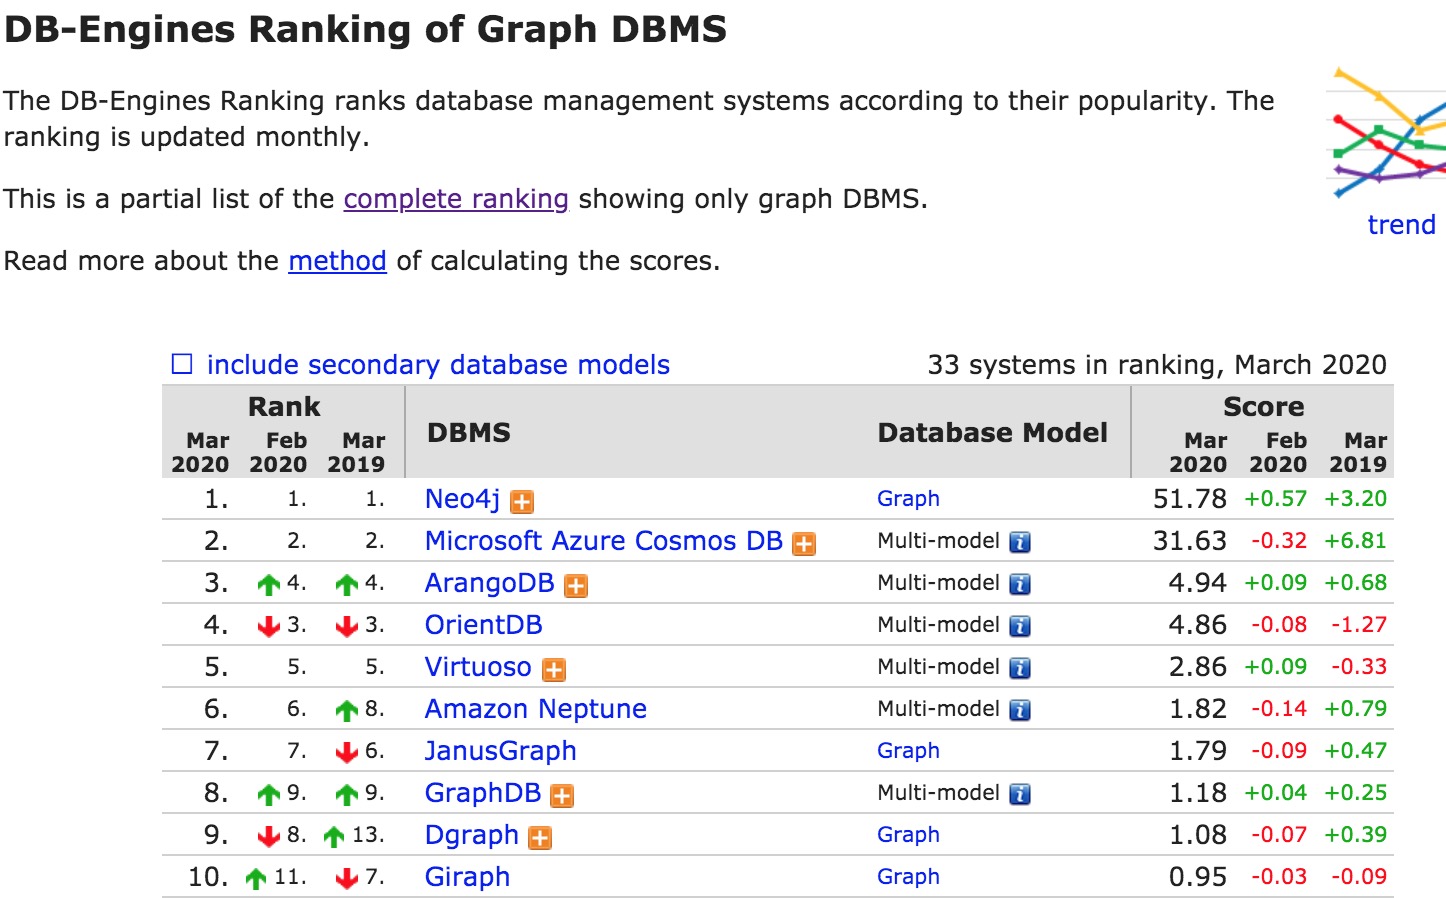
Task: Click the info icon in Microsoft Azure Cosmos DB row
Action: pyautogui.click(x=1020, y=543)
